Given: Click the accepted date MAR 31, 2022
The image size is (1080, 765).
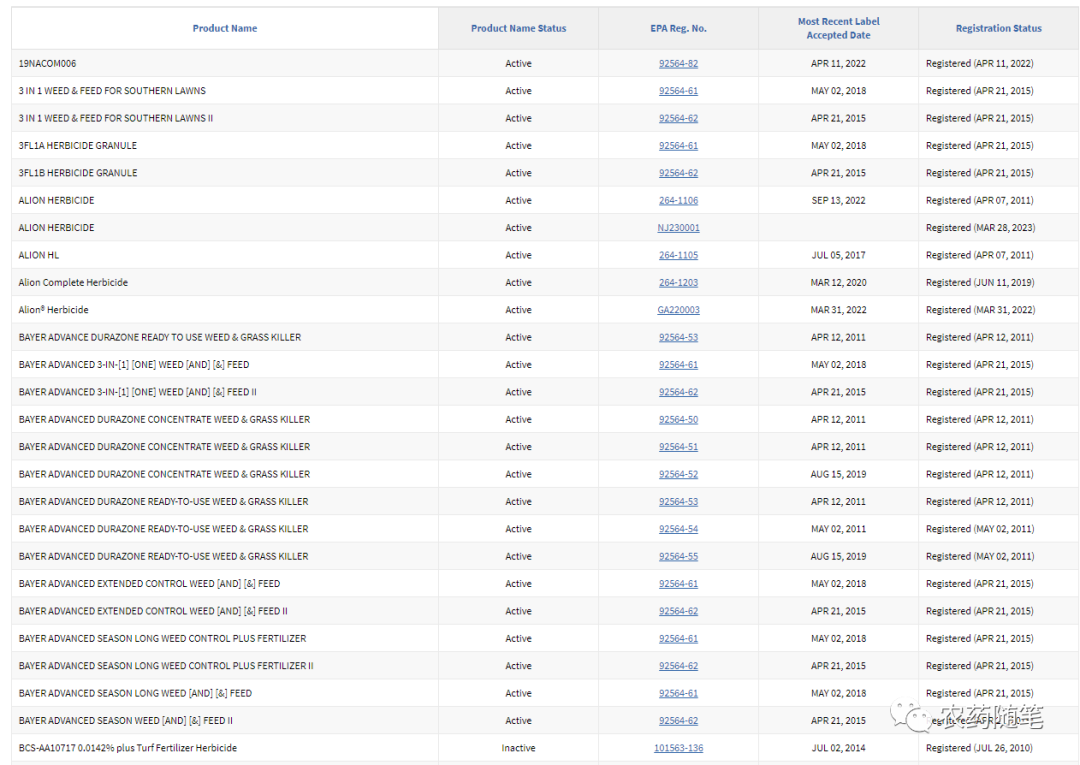Looking at the screenshot, I should point(838,310).
